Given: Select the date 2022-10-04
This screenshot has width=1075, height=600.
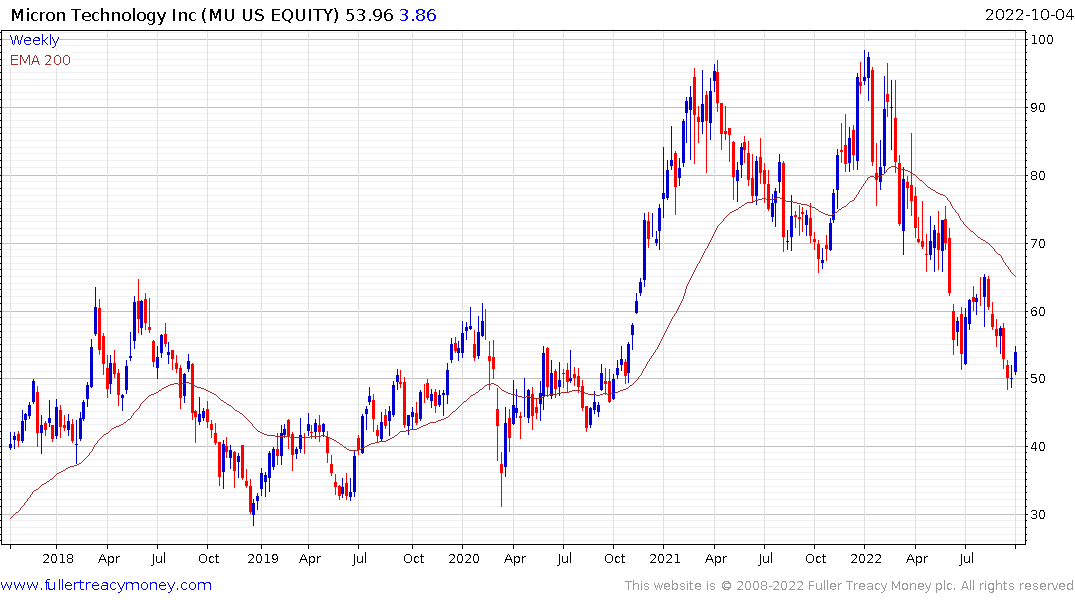Looking at the screenshot, I should (x=1028, y=15).
